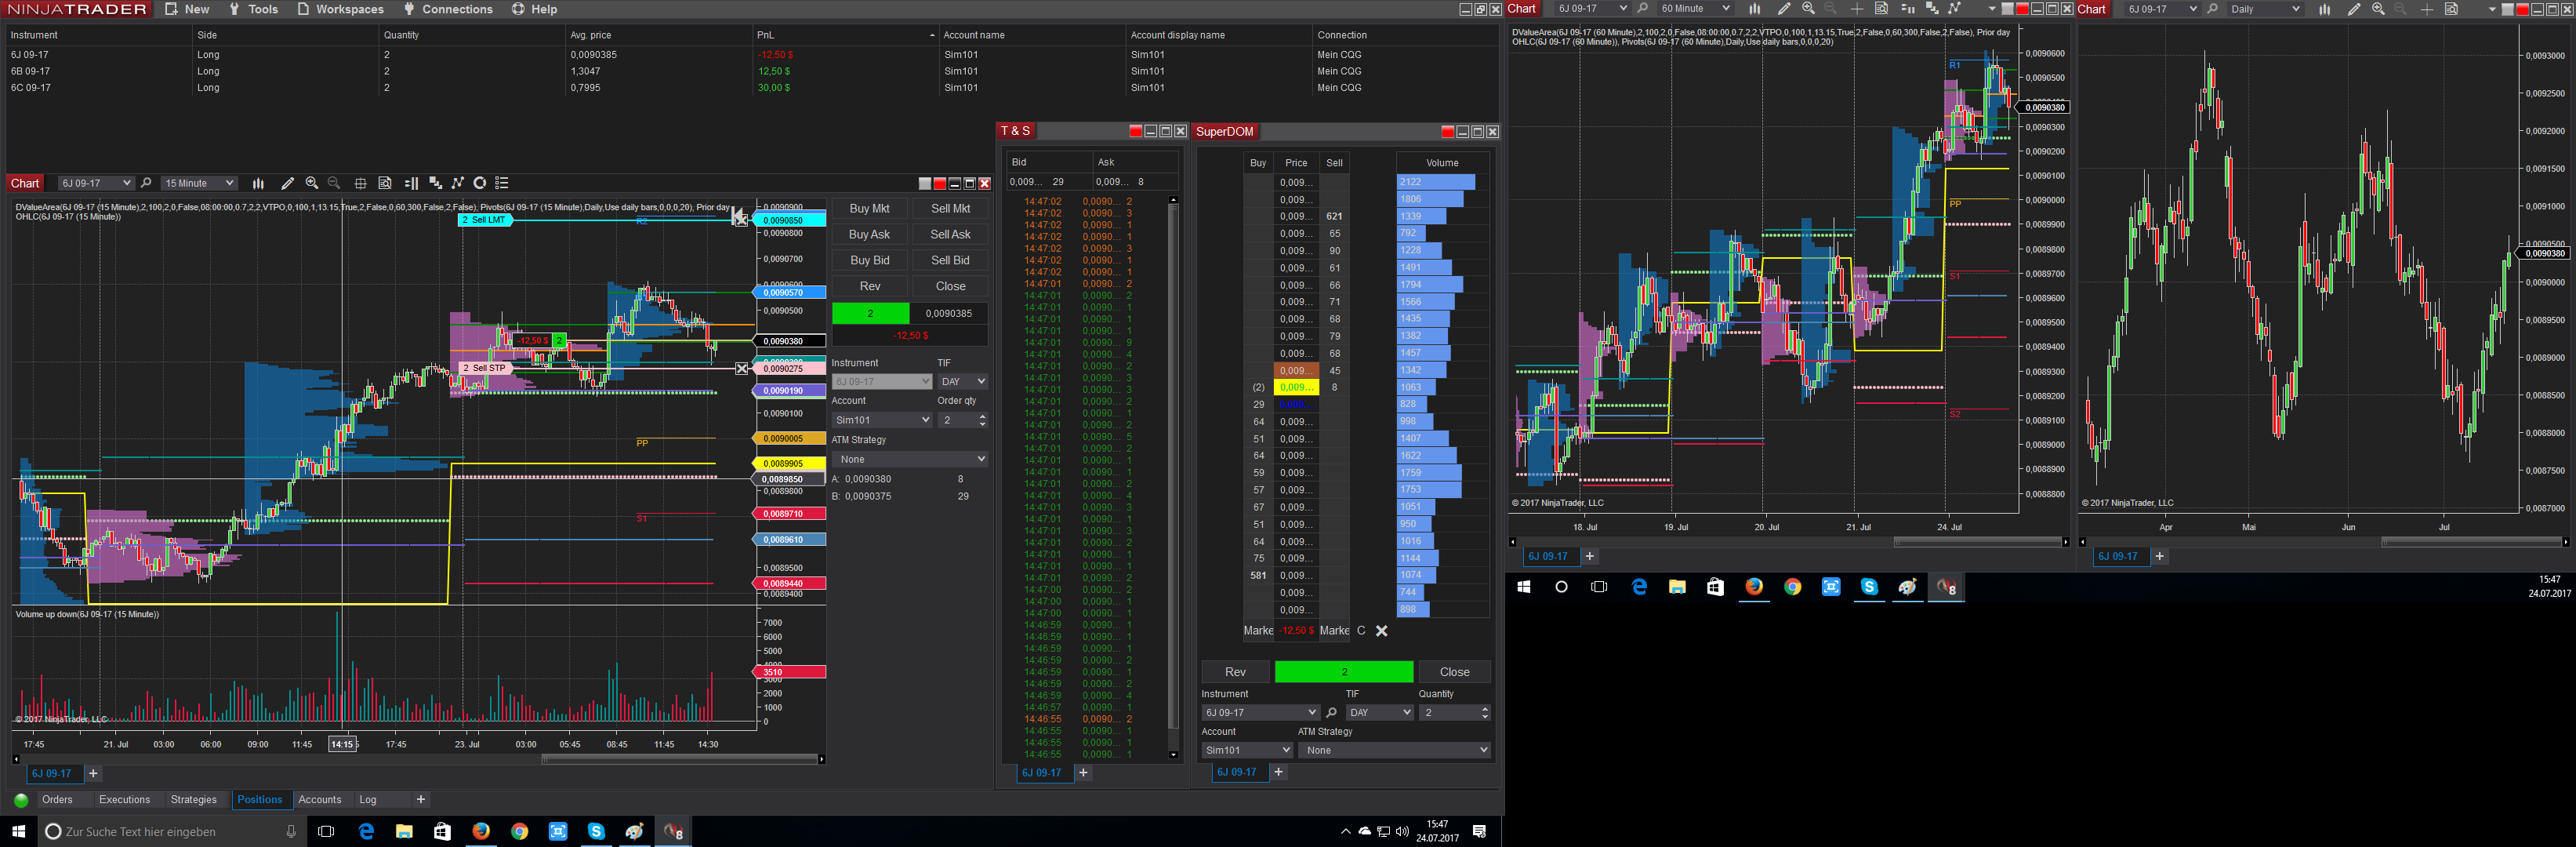This screenshot has height=847, width=2576.
Task: Open 60 Minute interval dropdown
Action: click(x=1694, y=9)
